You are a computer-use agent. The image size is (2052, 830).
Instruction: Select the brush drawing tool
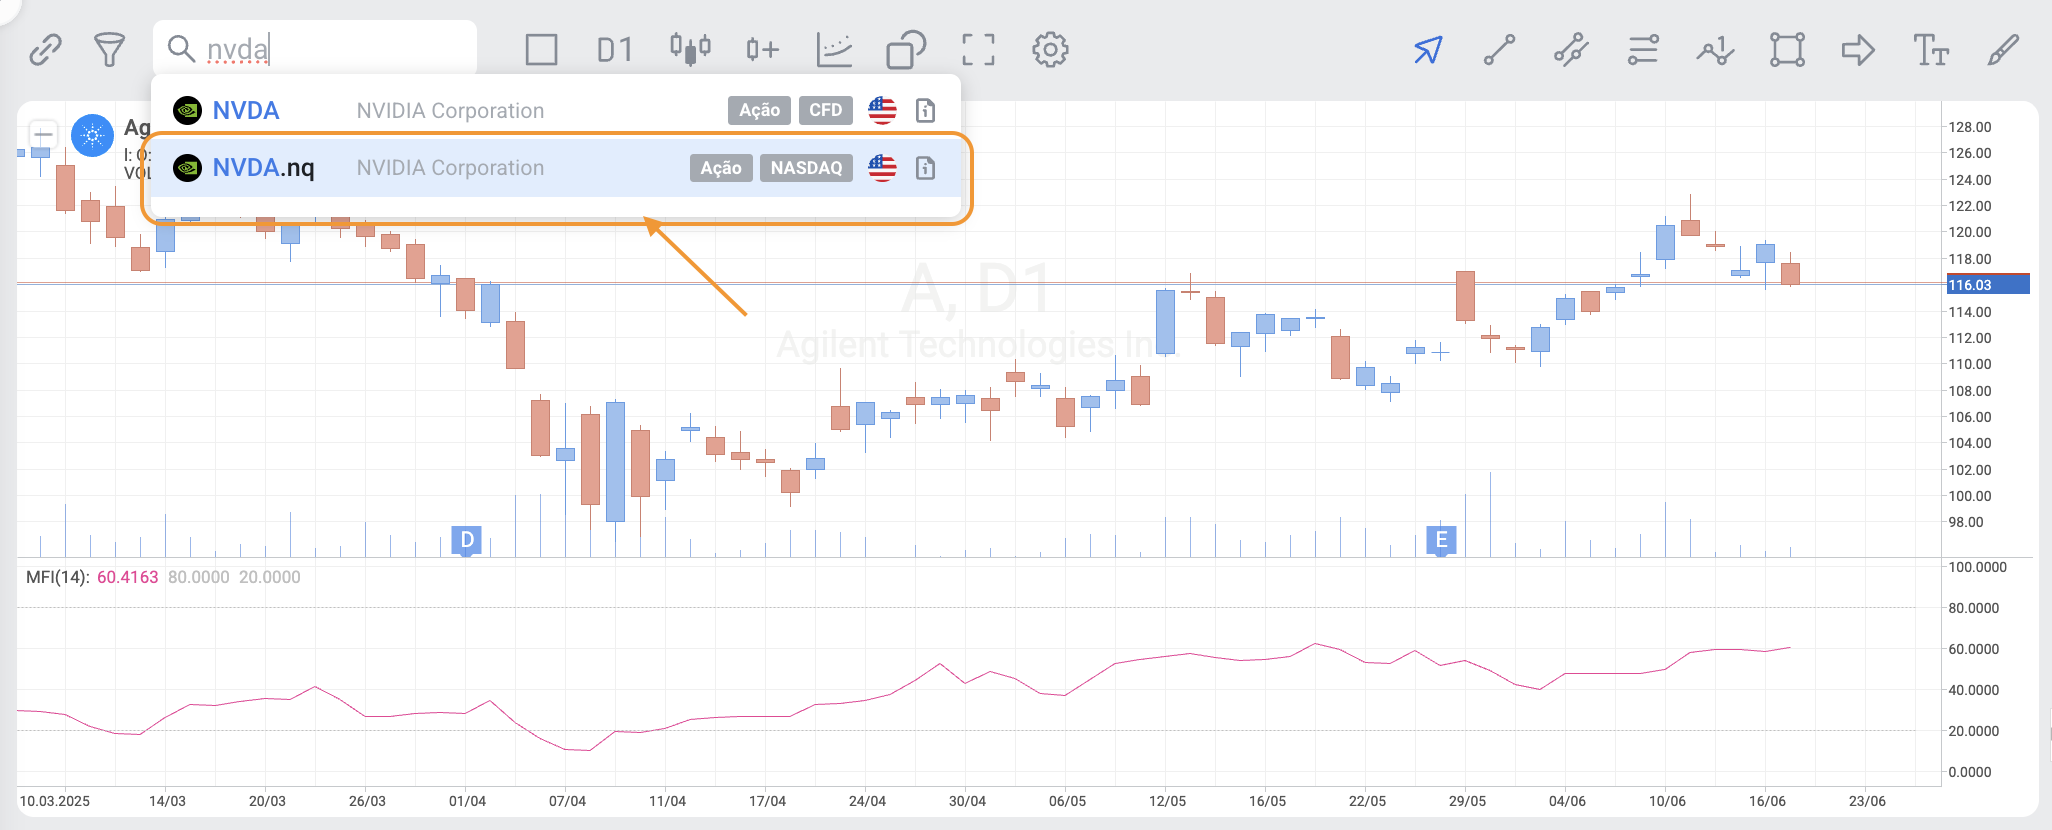2003,49
